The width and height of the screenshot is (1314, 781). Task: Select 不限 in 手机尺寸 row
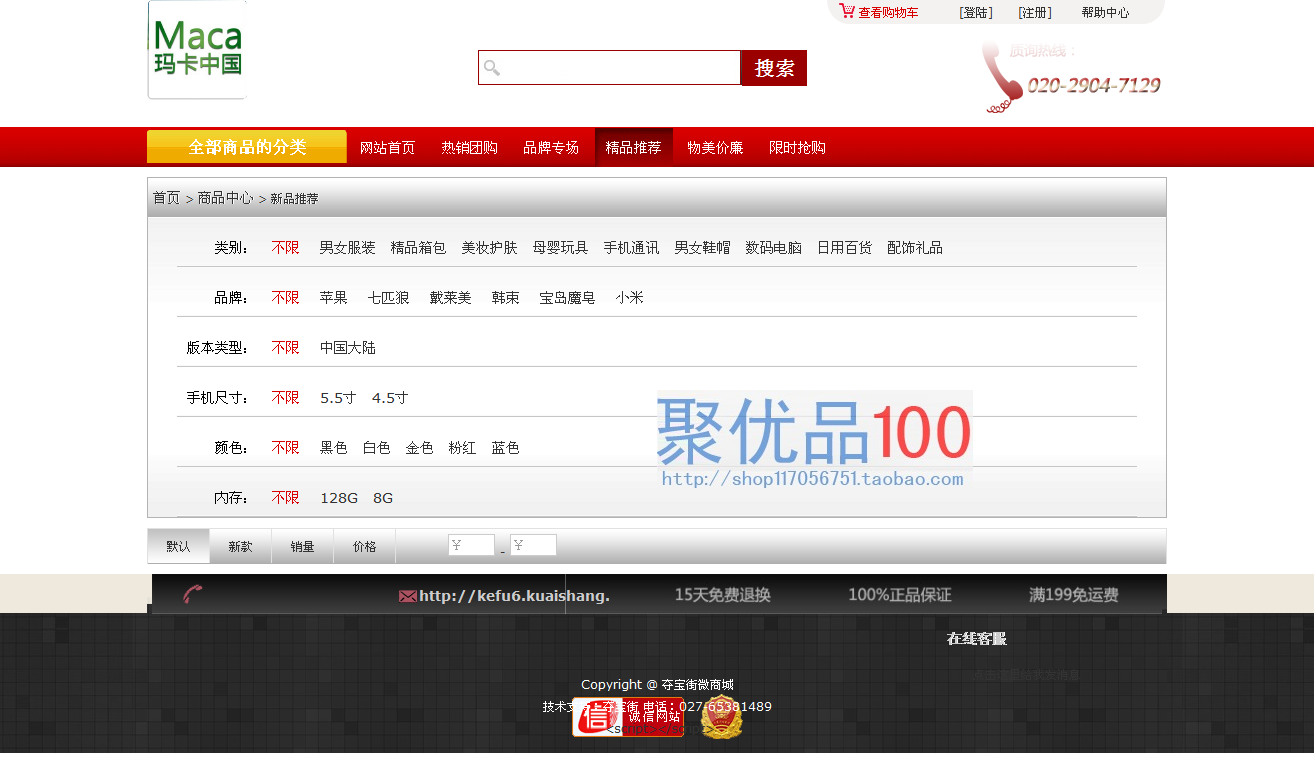(x=285, y=397)
